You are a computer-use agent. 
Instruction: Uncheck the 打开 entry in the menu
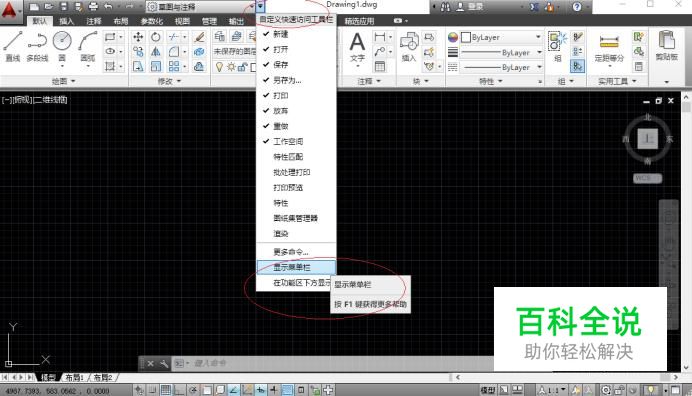296,49
